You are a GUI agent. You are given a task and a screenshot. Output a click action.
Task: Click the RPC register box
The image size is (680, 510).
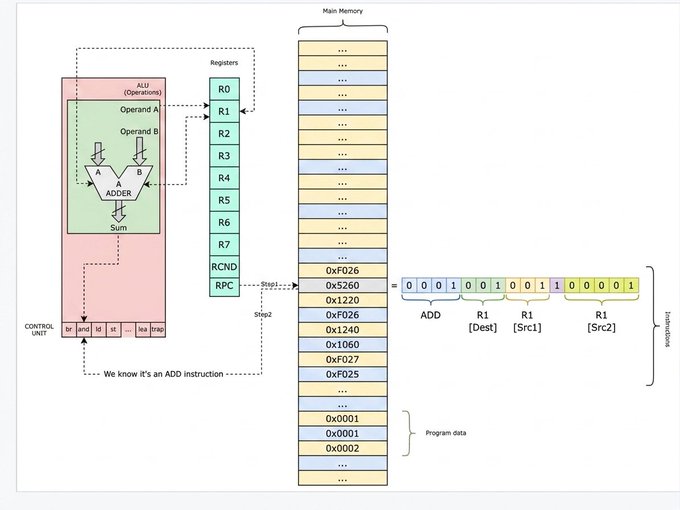(x=224, y=287)
